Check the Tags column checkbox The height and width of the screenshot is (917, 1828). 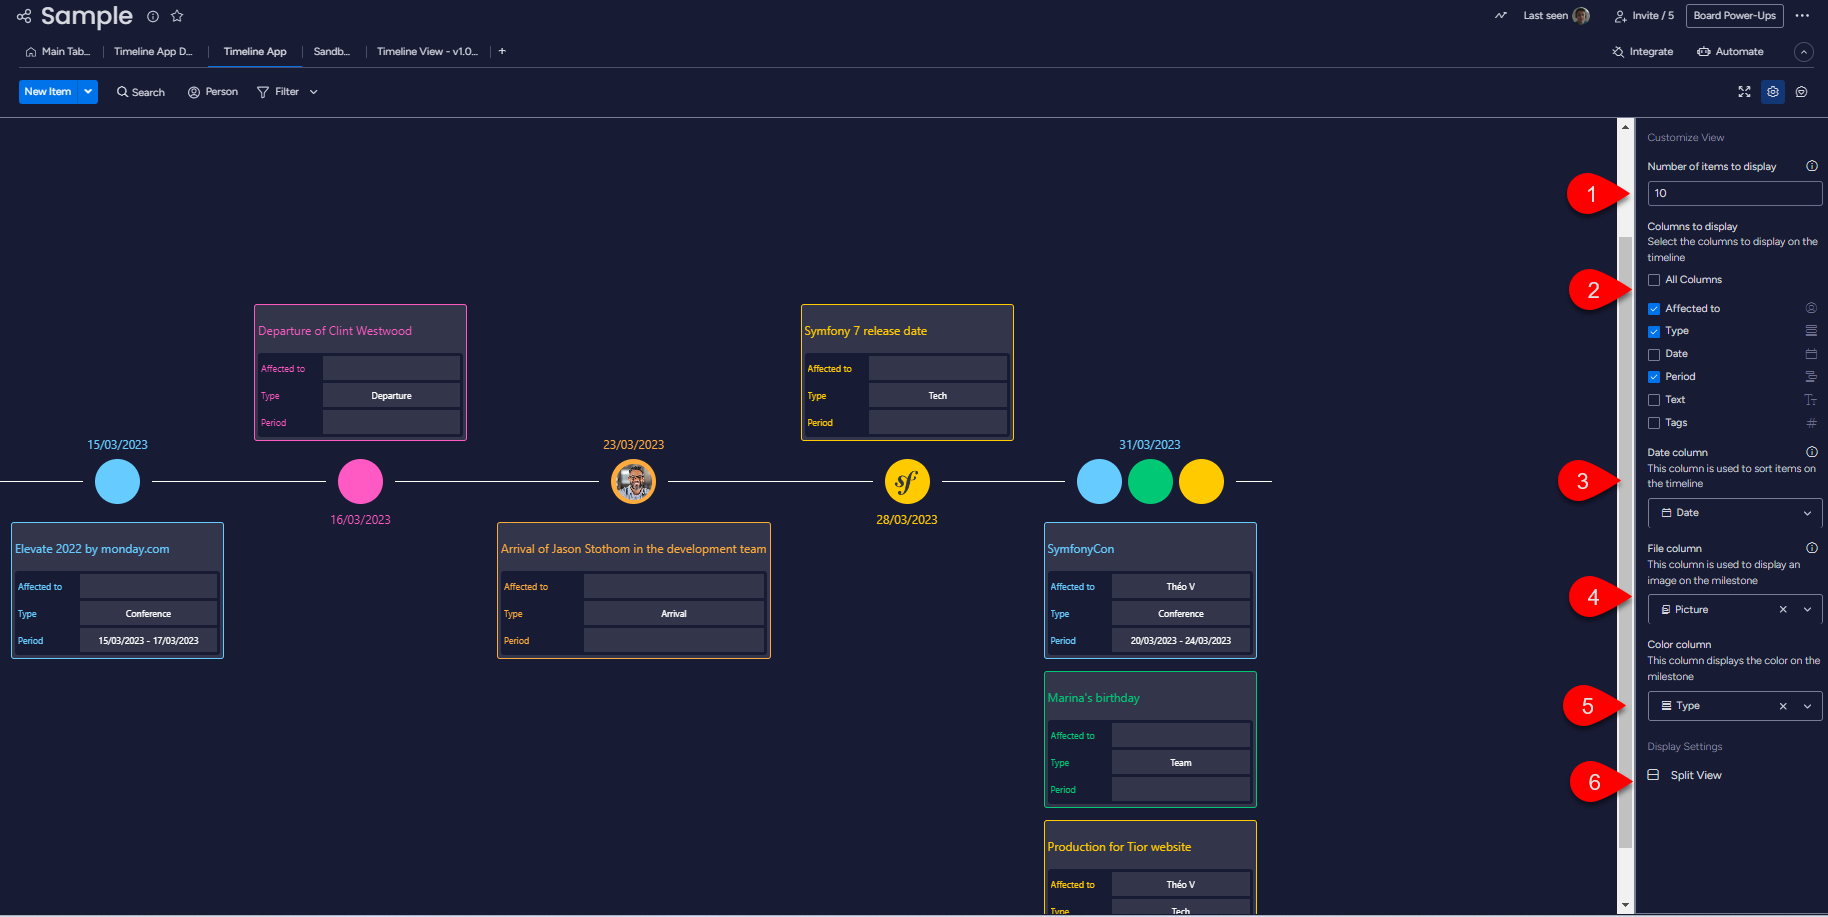coord(1654,423)
